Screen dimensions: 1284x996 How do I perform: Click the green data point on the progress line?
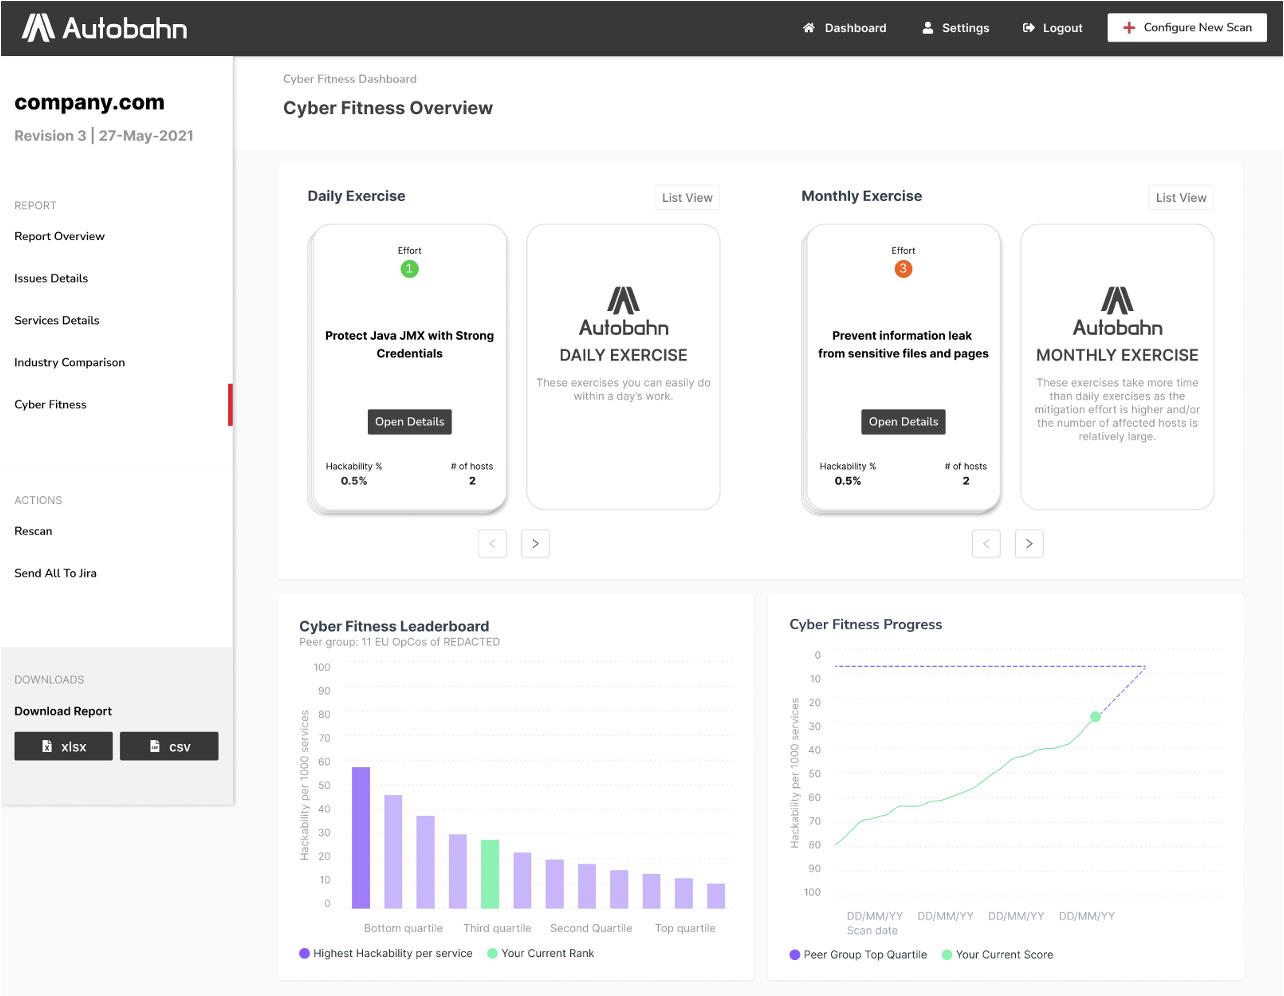pos(1095,717)
